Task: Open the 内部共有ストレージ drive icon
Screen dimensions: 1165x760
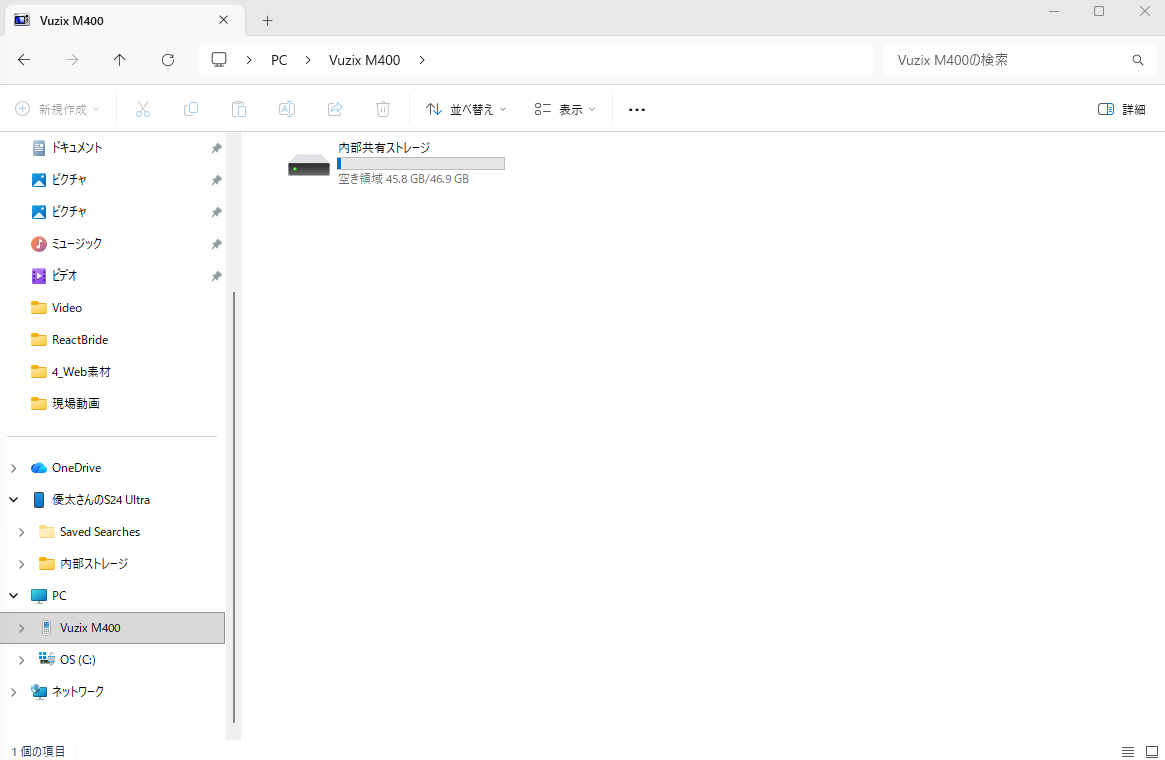Action: pos(309,165)
